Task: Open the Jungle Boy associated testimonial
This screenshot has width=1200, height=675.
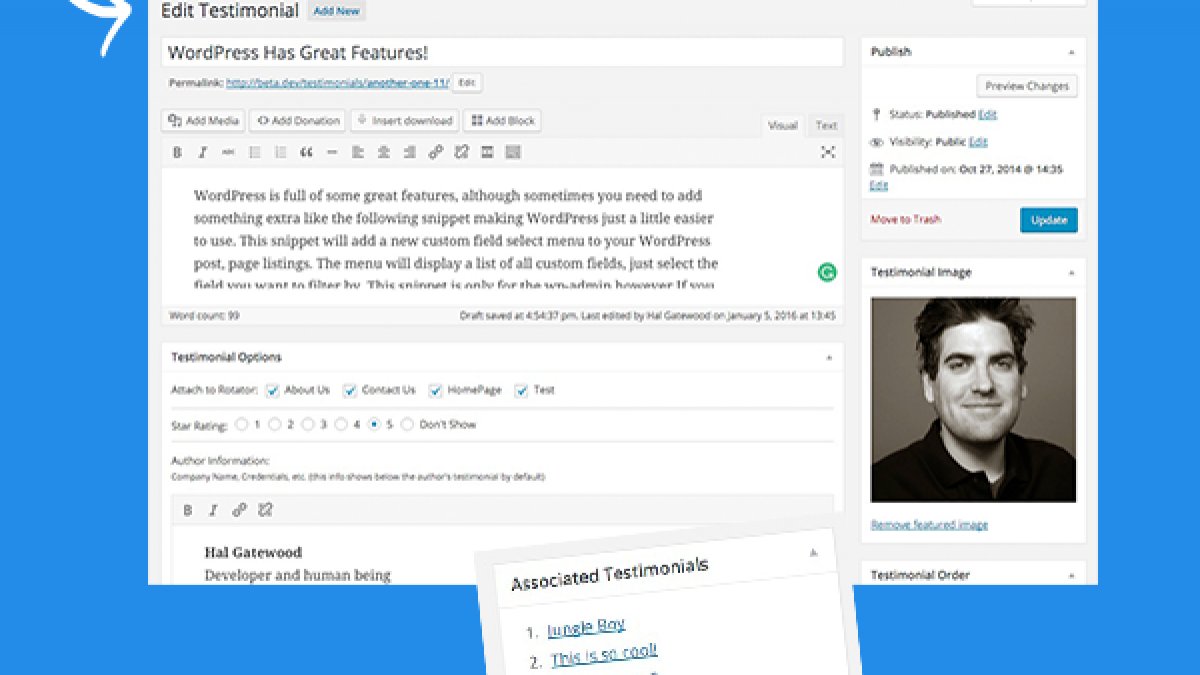Action: pos(586,627)
